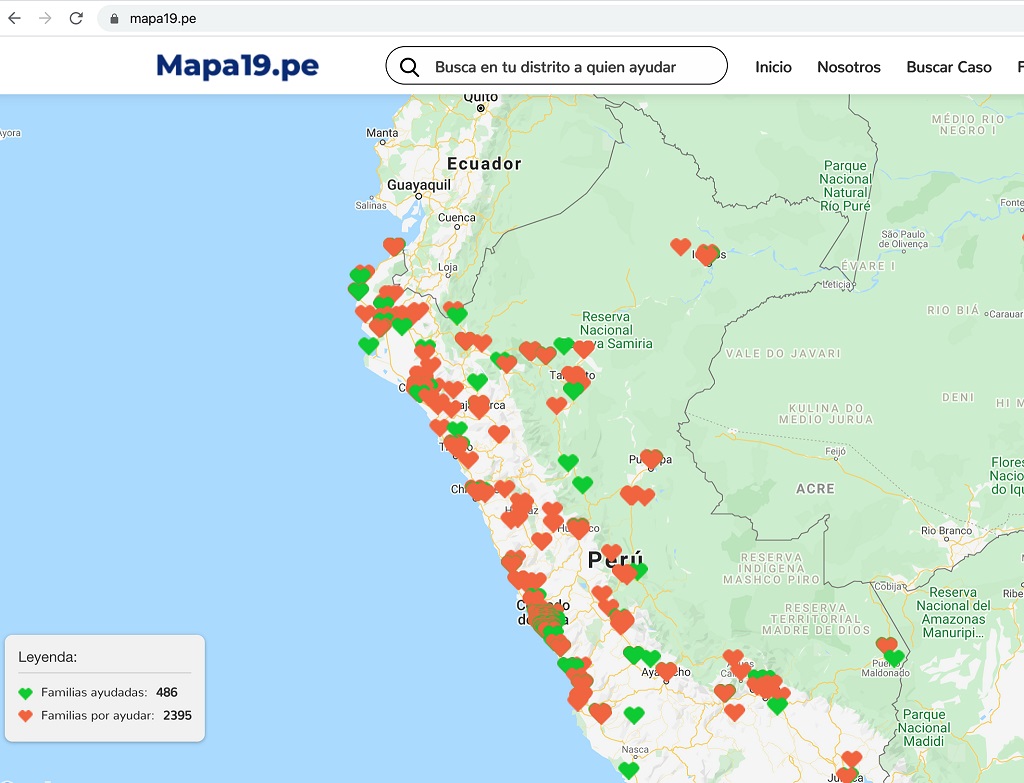Click the orange heart near Juliaca
Image resolution: width=1024 pixels, height=783 pixels.
tap(852, 759)
